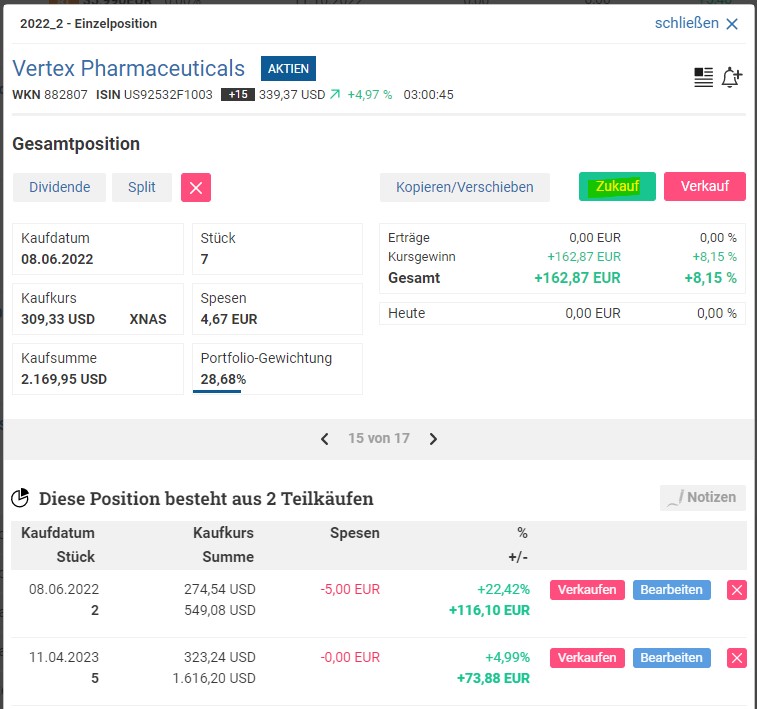
Task: Click the 15 von 17 pager text
Action: [x=379, y=438]
